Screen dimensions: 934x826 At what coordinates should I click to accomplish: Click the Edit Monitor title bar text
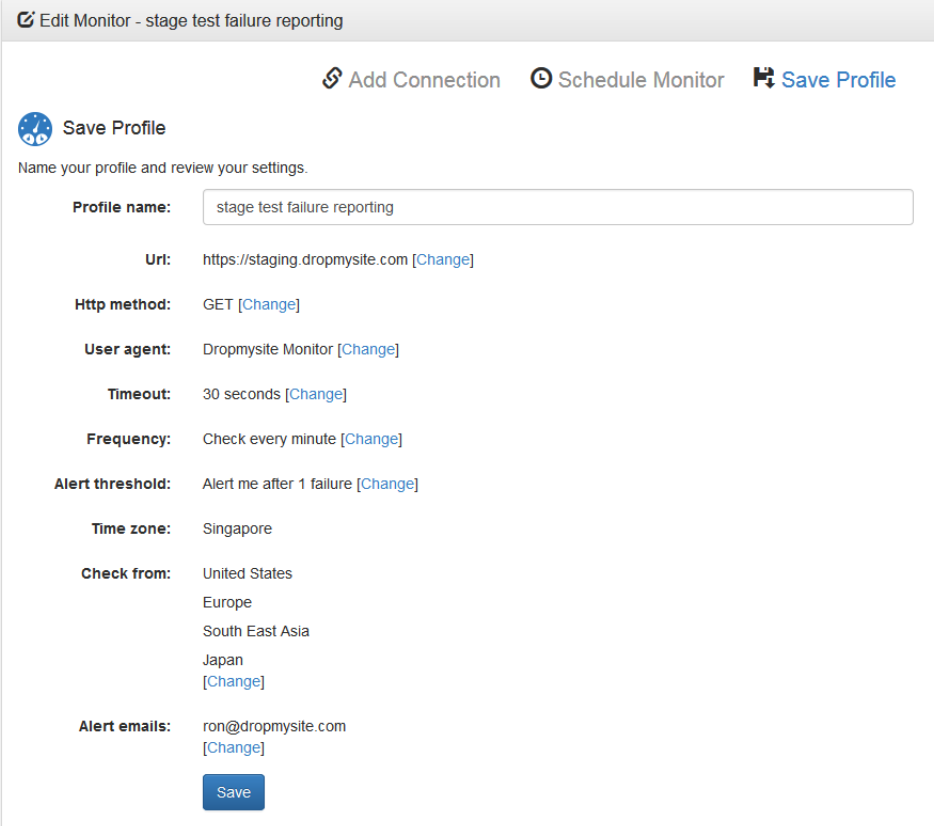pos(191,21)
